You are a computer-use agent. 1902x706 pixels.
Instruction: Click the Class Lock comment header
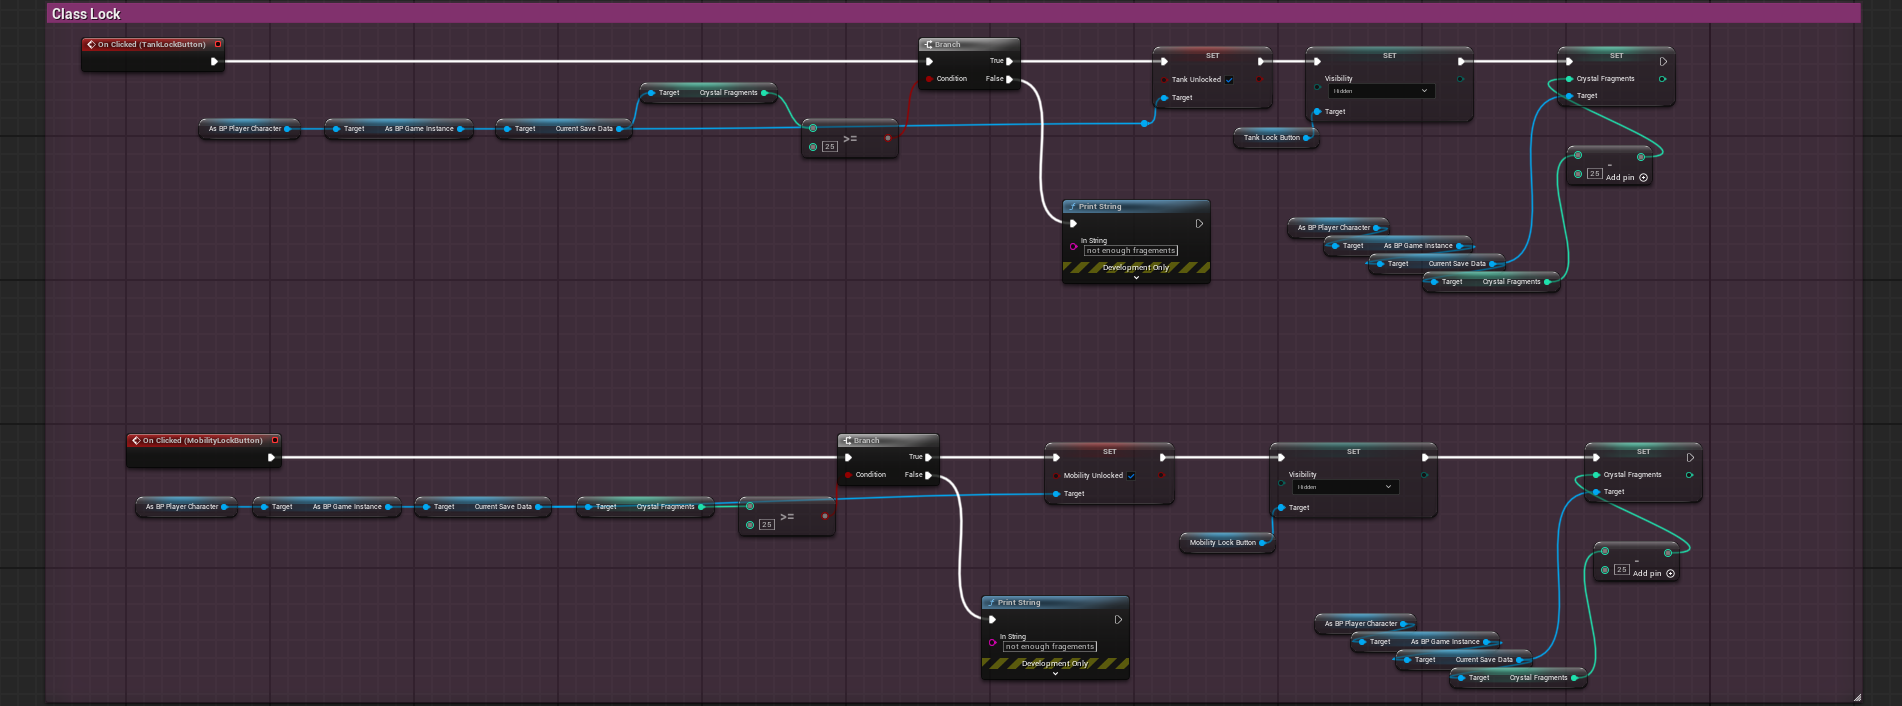click(x=954, y=13)
